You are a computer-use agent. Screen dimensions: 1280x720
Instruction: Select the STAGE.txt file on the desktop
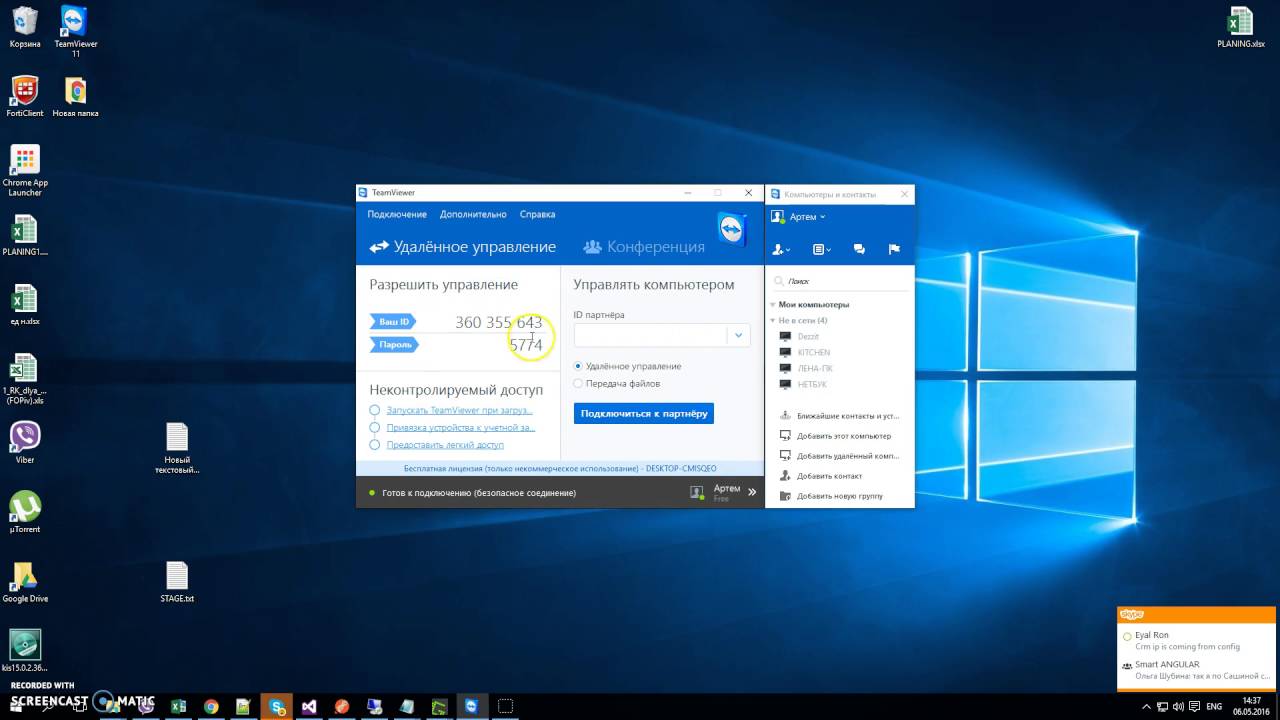[177, 582]
